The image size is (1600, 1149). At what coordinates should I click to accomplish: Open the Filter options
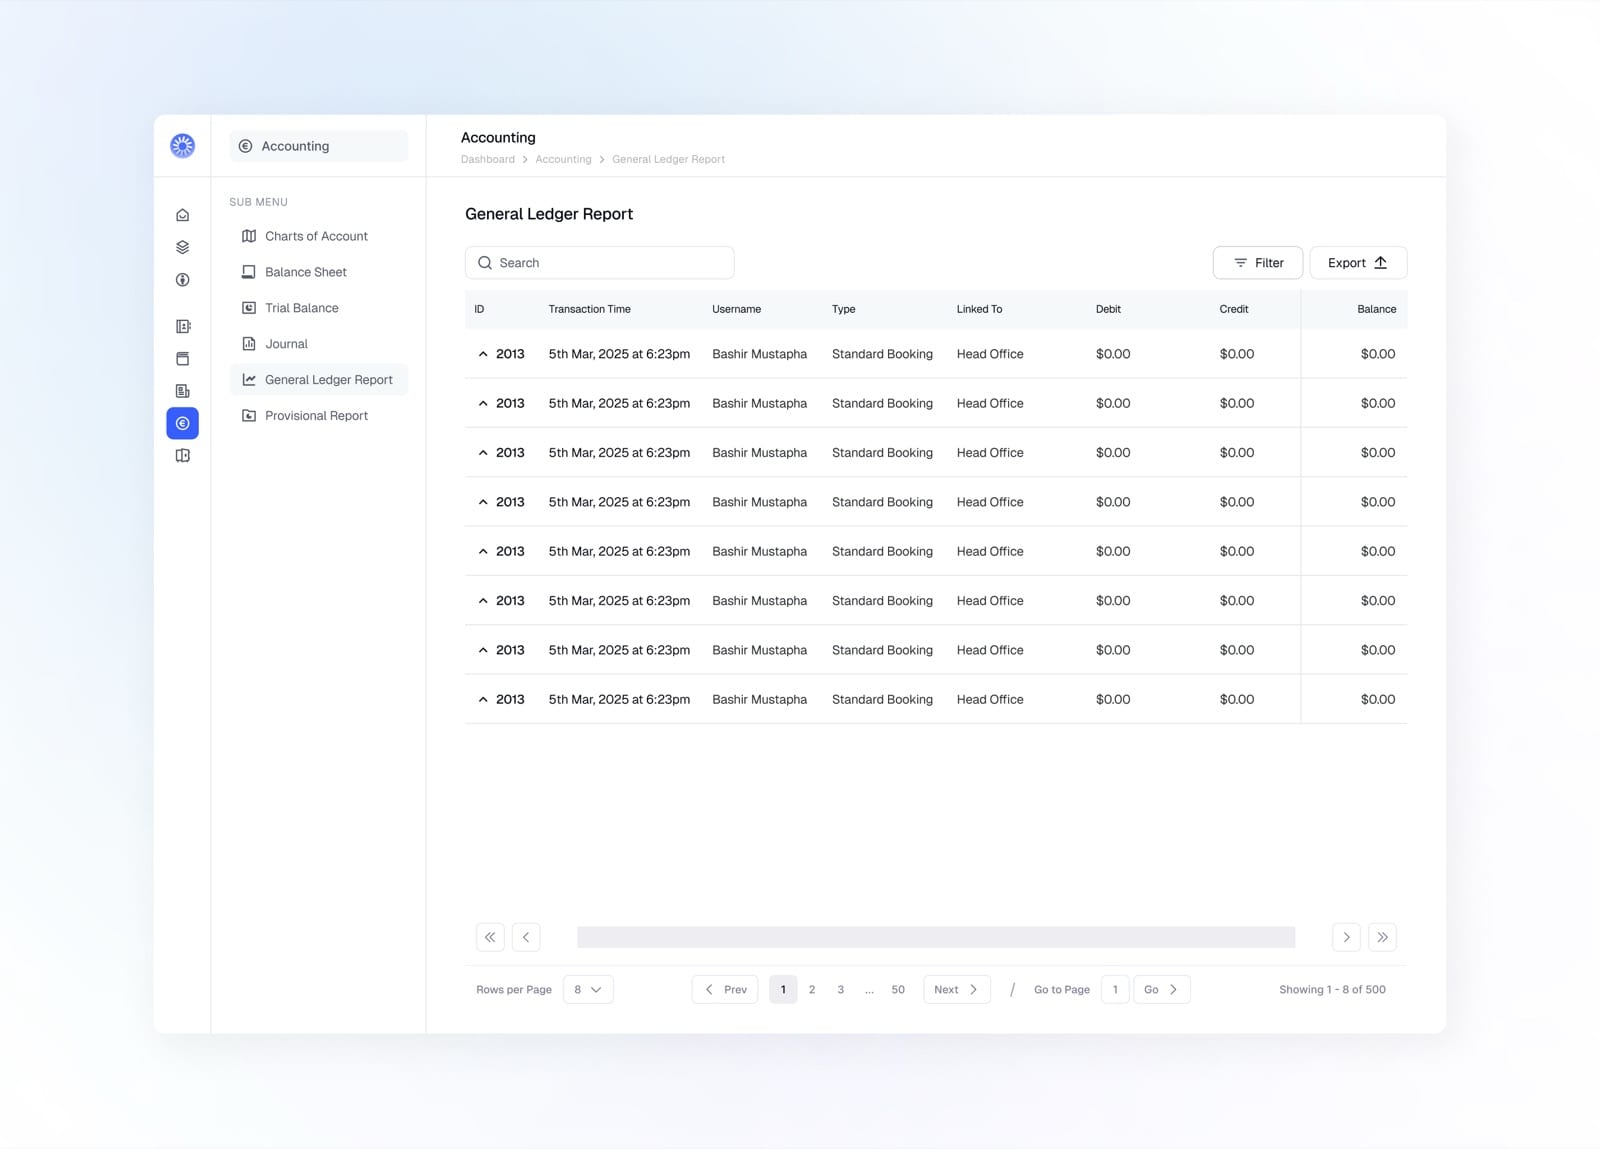tap(1258, 263)
